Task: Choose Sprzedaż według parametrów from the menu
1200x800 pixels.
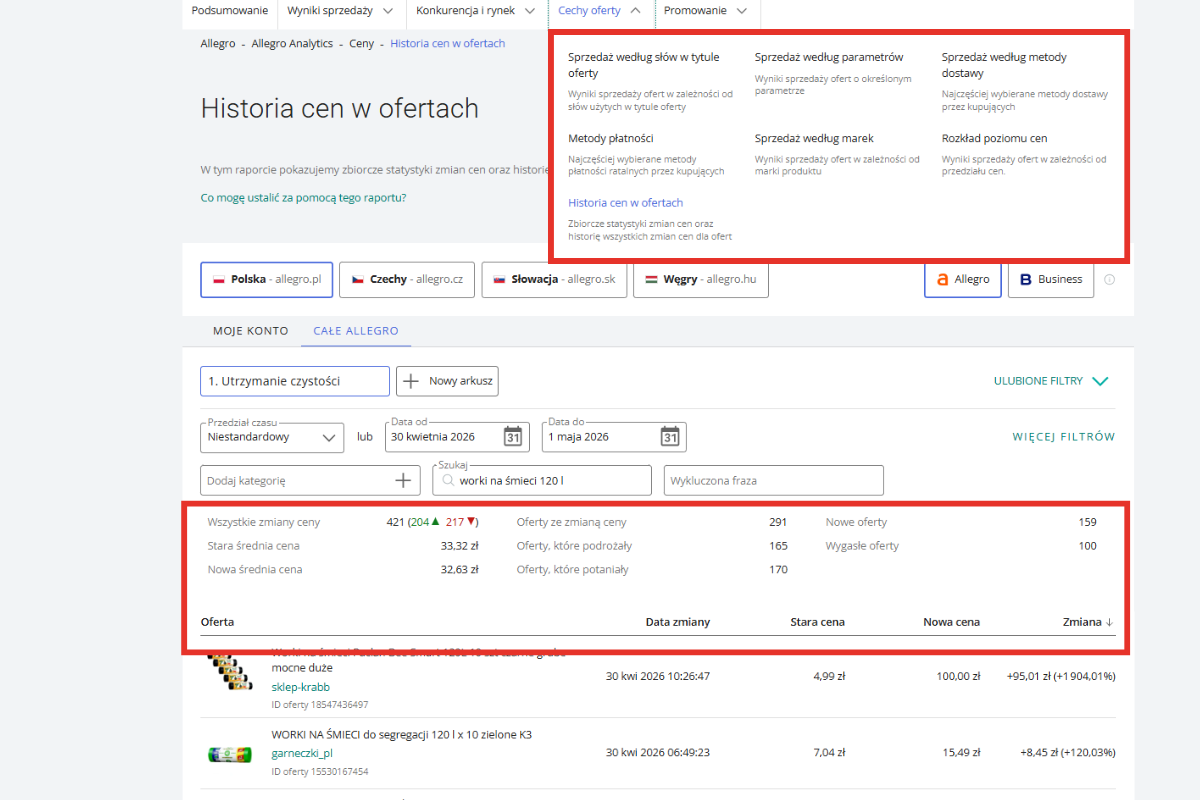Action: click(x=829, y=57)
